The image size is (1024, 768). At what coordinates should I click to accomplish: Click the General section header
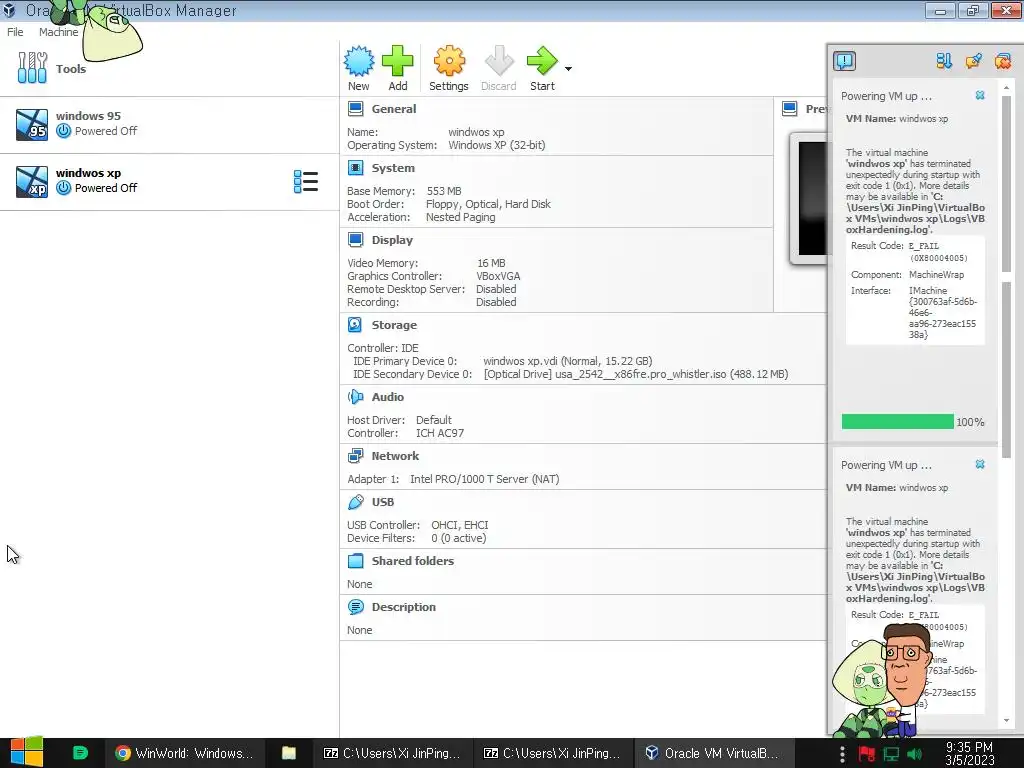(x=393, y=109)
